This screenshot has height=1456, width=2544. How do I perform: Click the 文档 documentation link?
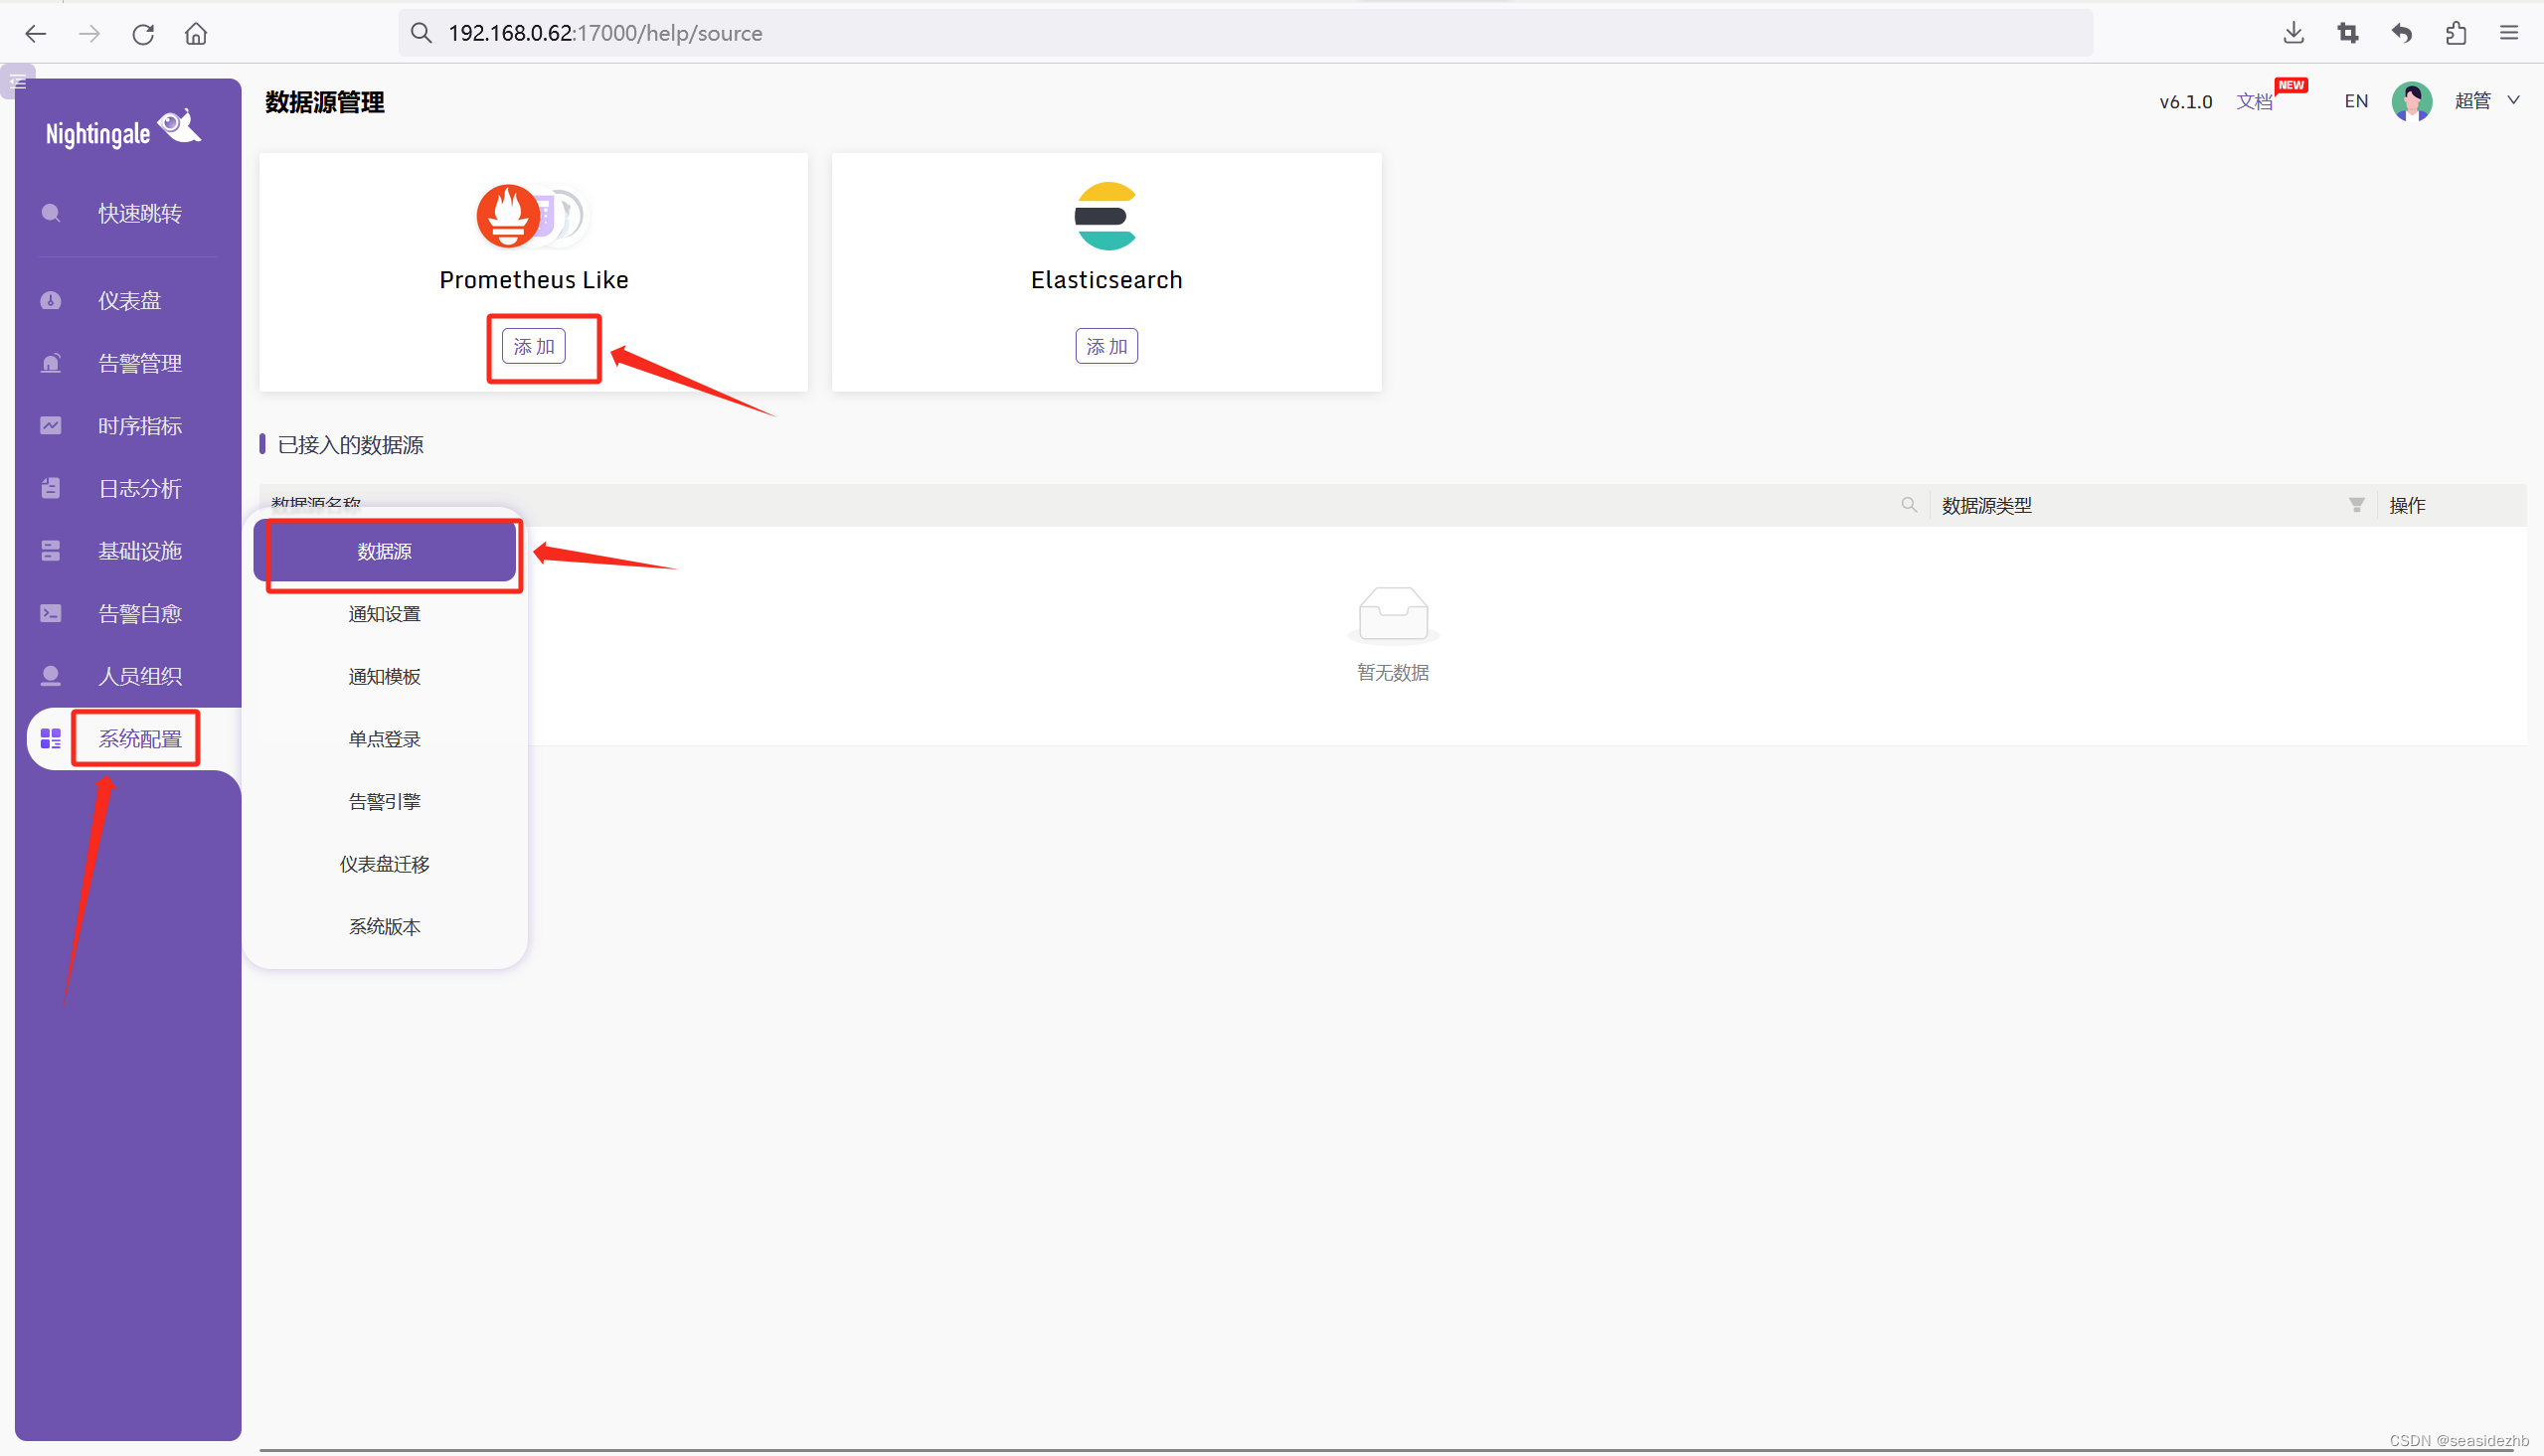[x=2256, y=101]
